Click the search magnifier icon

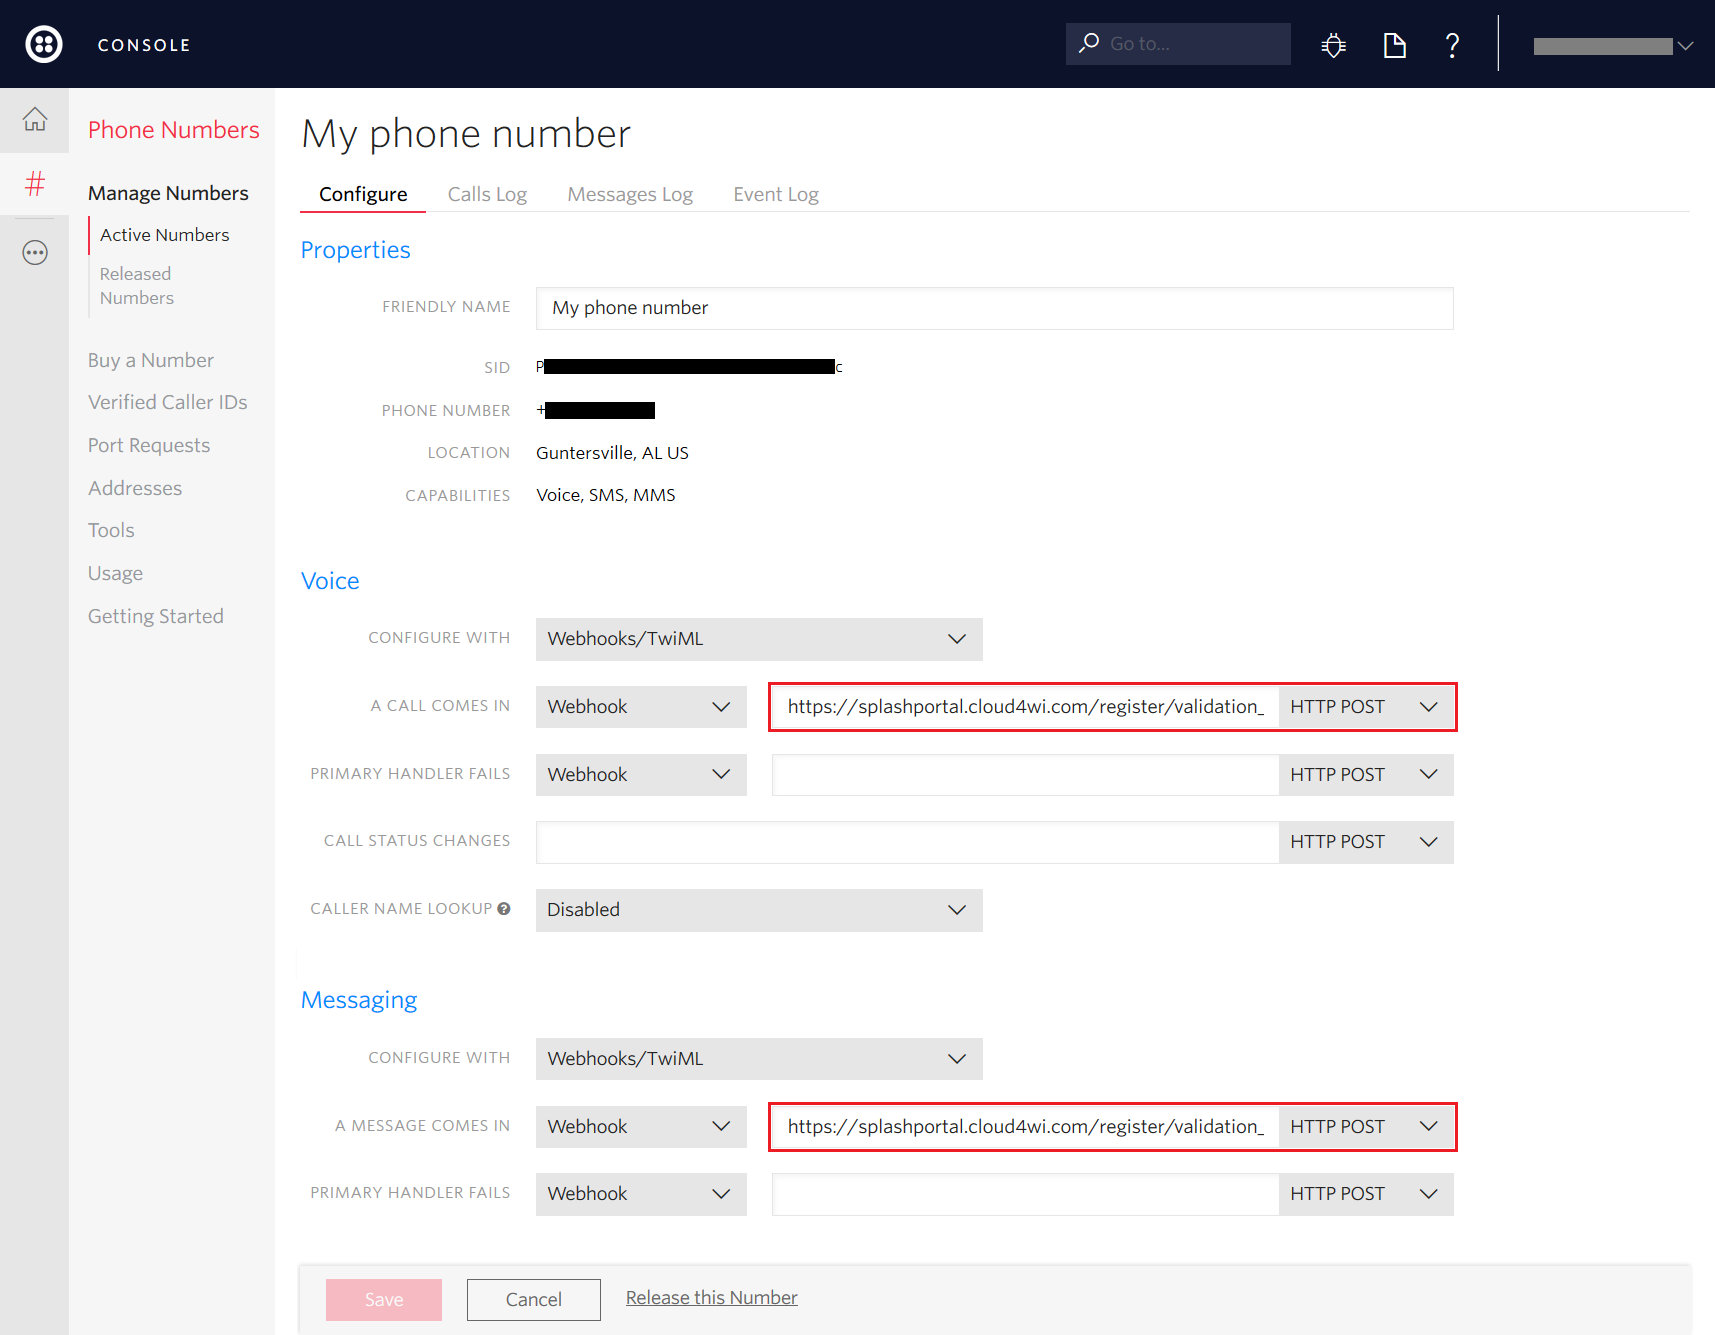1089,43
